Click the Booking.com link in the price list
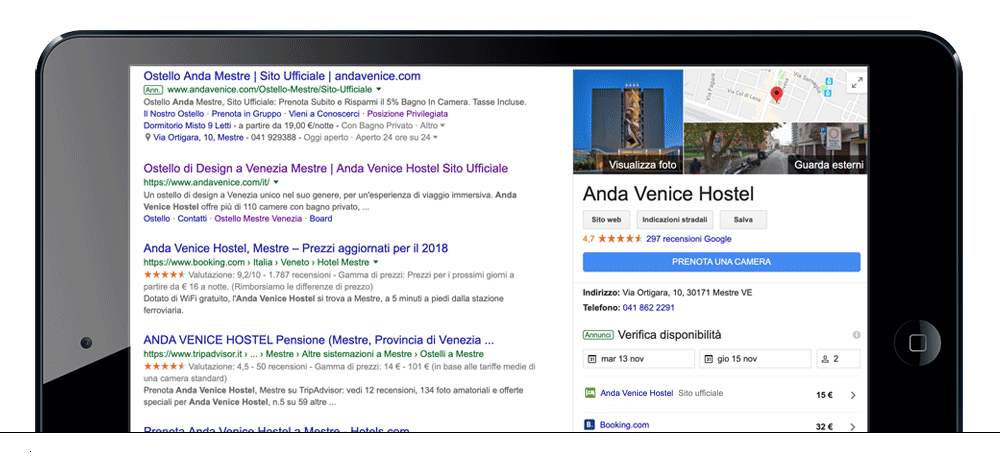The height and width of the screenshot is (472, 1000). (x=624, y=425)
